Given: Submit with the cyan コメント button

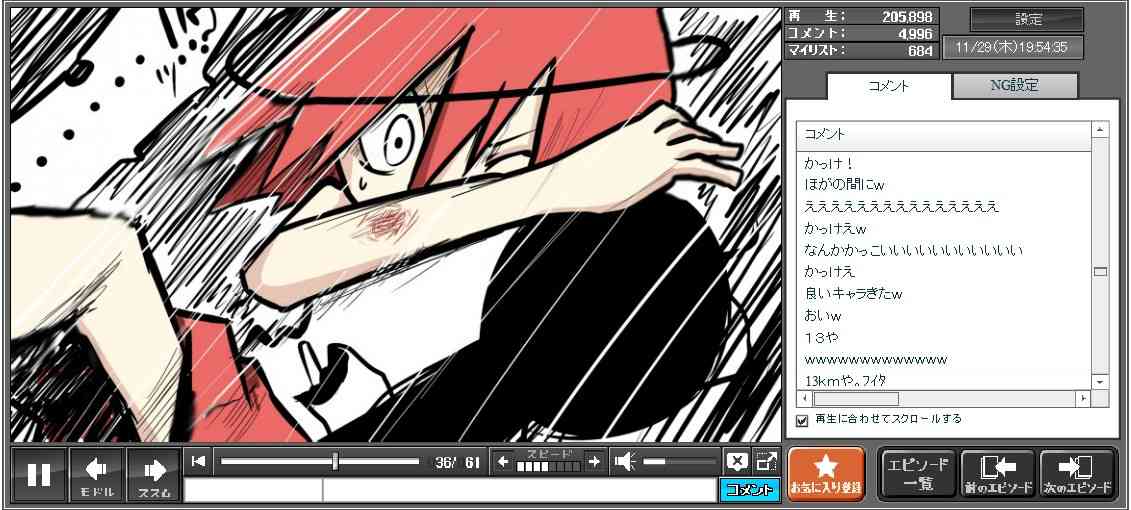Looking at the screenshot, I should [x=748, y=490].
